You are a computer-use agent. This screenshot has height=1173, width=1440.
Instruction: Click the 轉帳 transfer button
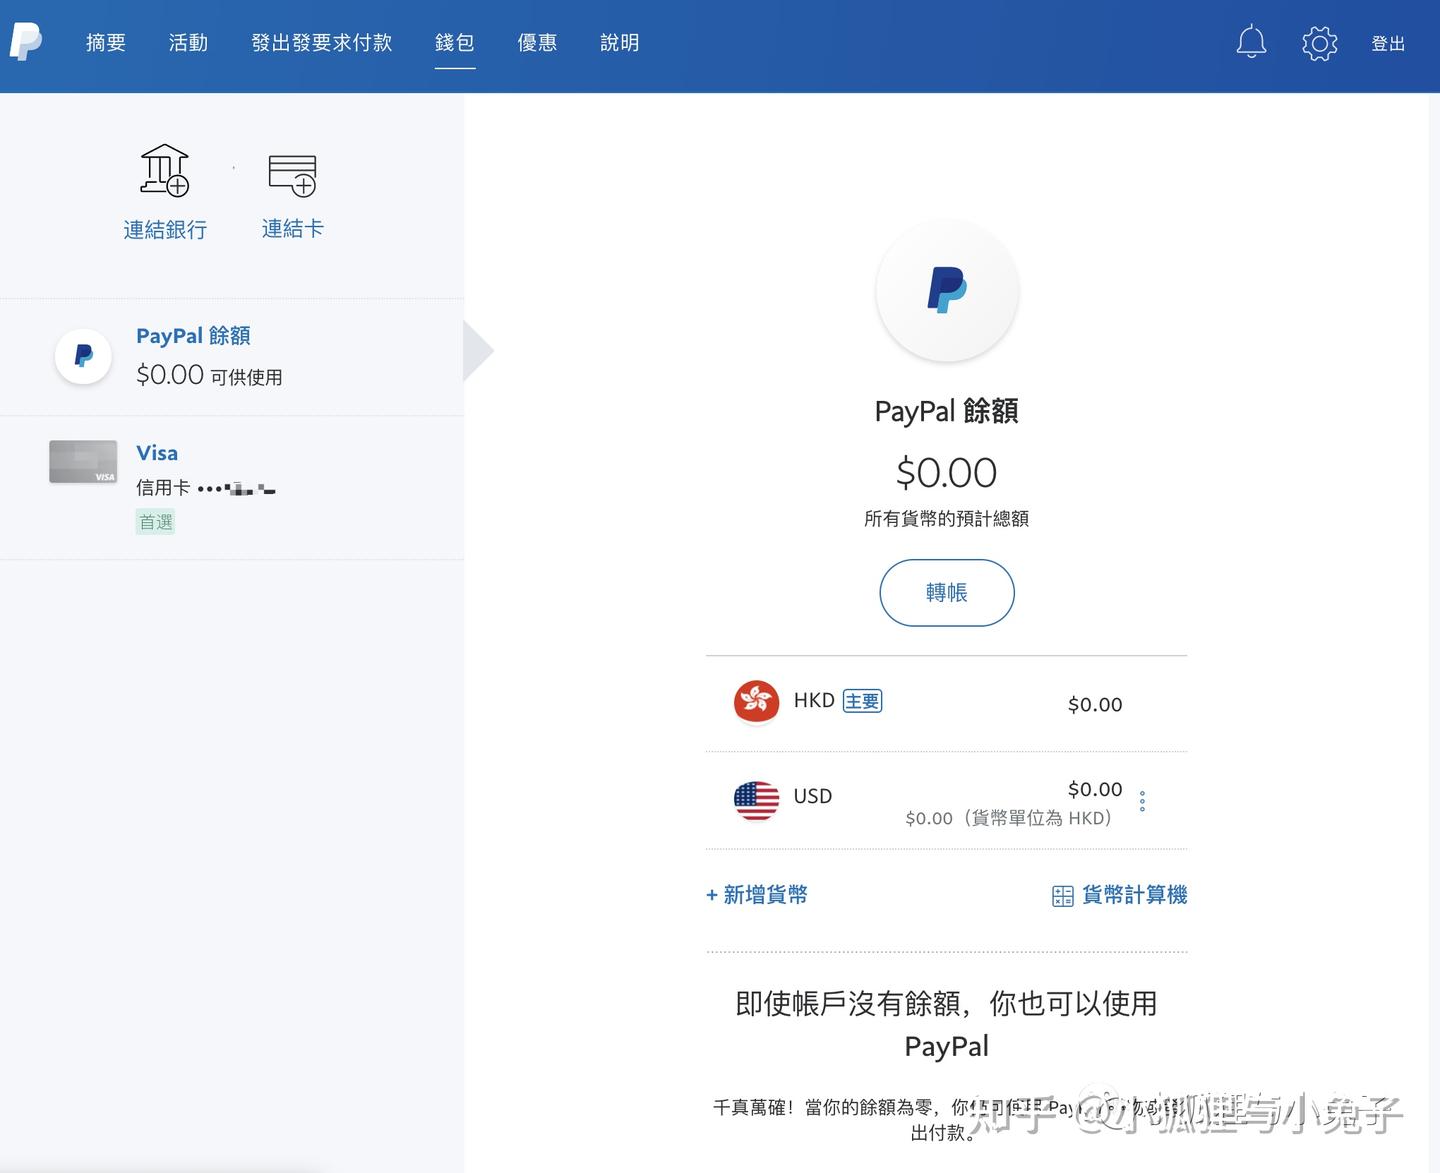[x=946, y=592]
